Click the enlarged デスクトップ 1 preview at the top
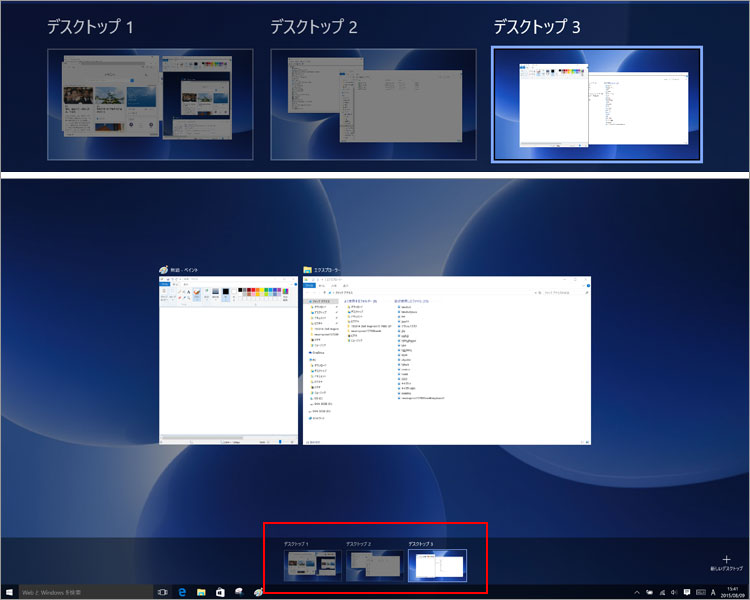 [150, 104]
